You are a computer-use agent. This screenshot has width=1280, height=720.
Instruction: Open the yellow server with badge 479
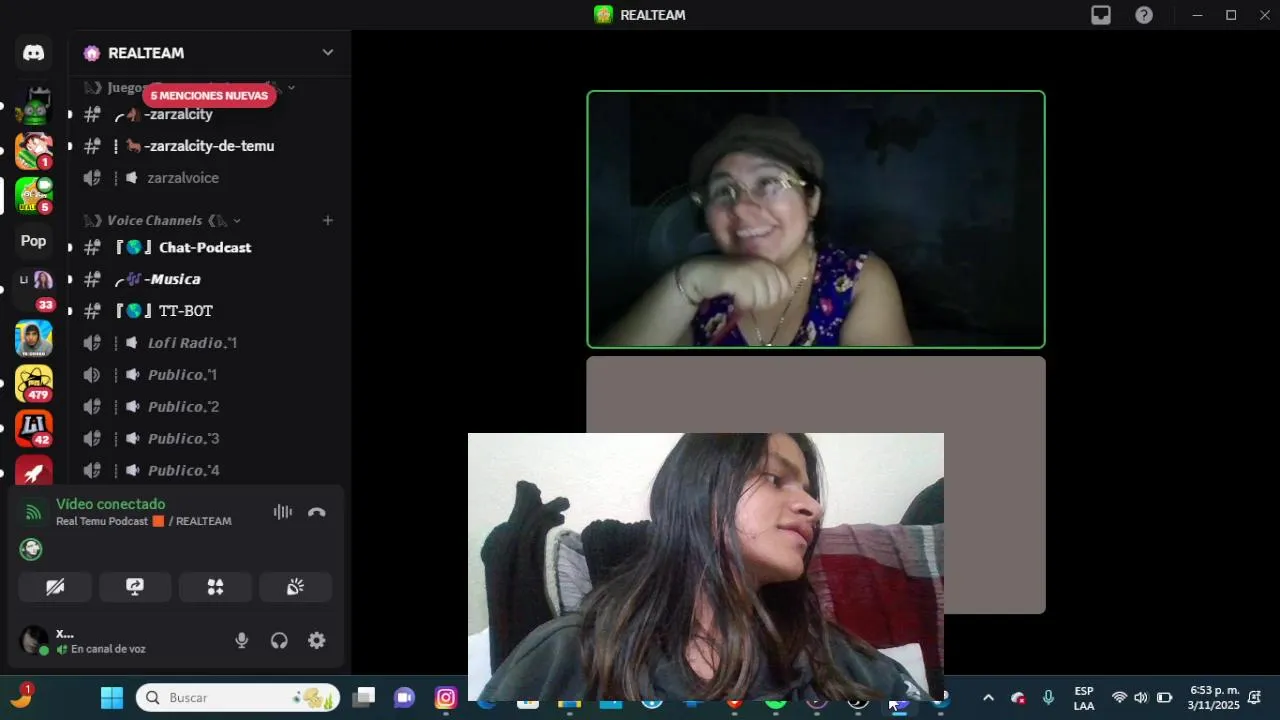34,383
